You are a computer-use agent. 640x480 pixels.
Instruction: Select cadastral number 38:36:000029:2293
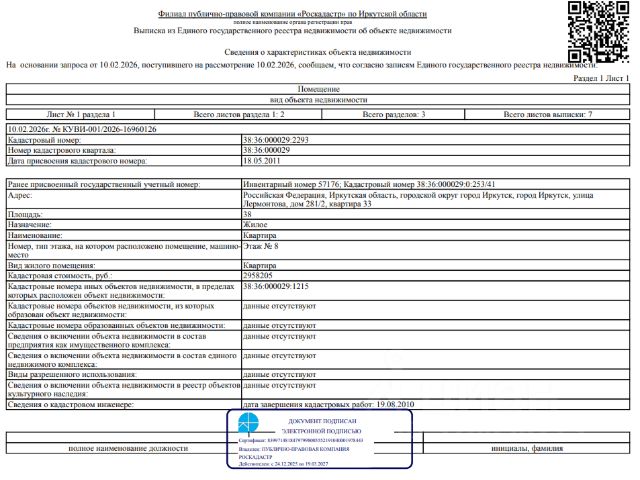coord(276,140)
